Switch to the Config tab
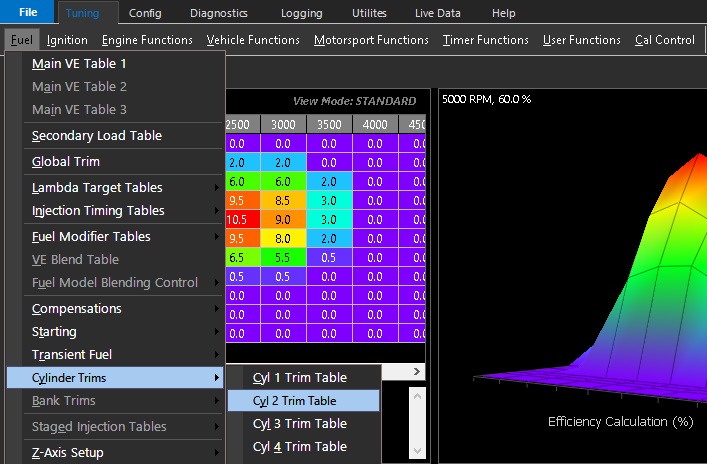Viewport: 707px width, 464px height. pyautogui.click(x=145, y=13)
